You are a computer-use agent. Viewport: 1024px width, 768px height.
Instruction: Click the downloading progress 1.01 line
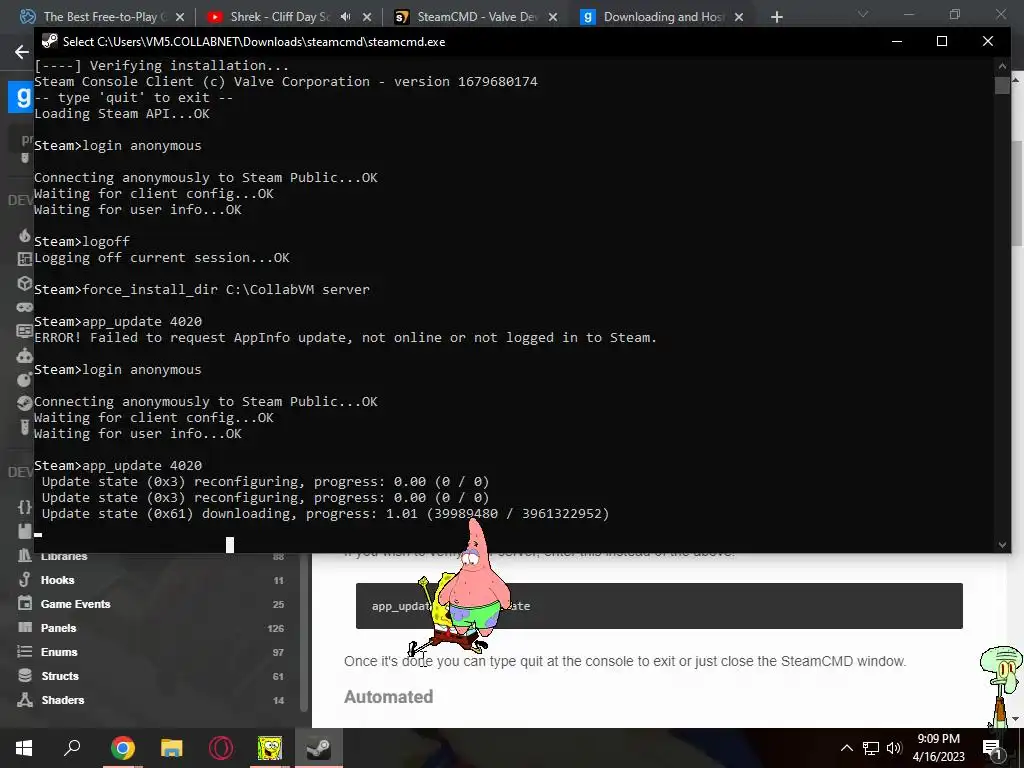[x=325, y=514]
